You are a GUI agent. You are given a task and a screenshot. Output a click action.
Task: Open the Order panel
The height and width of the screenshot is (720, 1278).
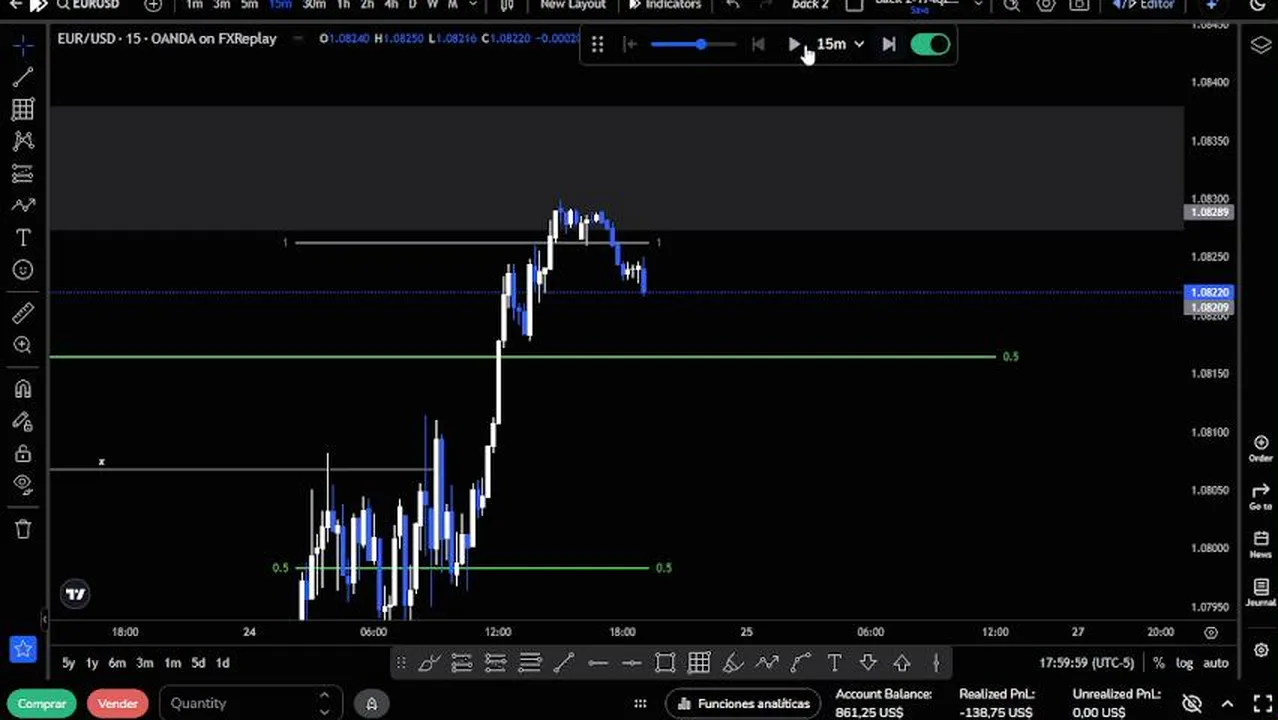(x=1260, y=448)
